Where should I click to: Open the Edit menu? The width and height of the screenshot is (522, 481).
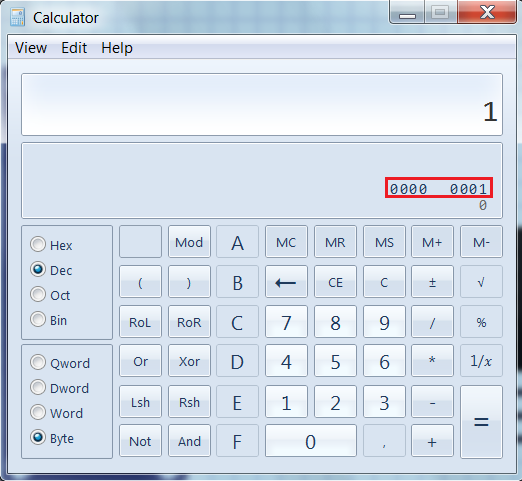coord(74,48)
